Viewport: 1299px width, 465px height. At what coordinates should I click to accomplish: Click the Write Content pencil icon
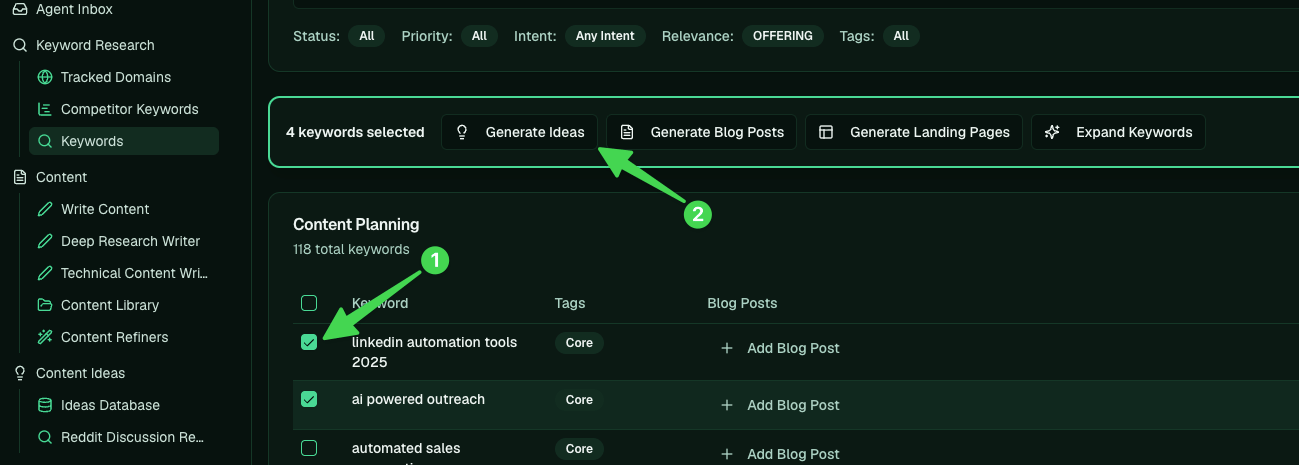click(44, 209)
